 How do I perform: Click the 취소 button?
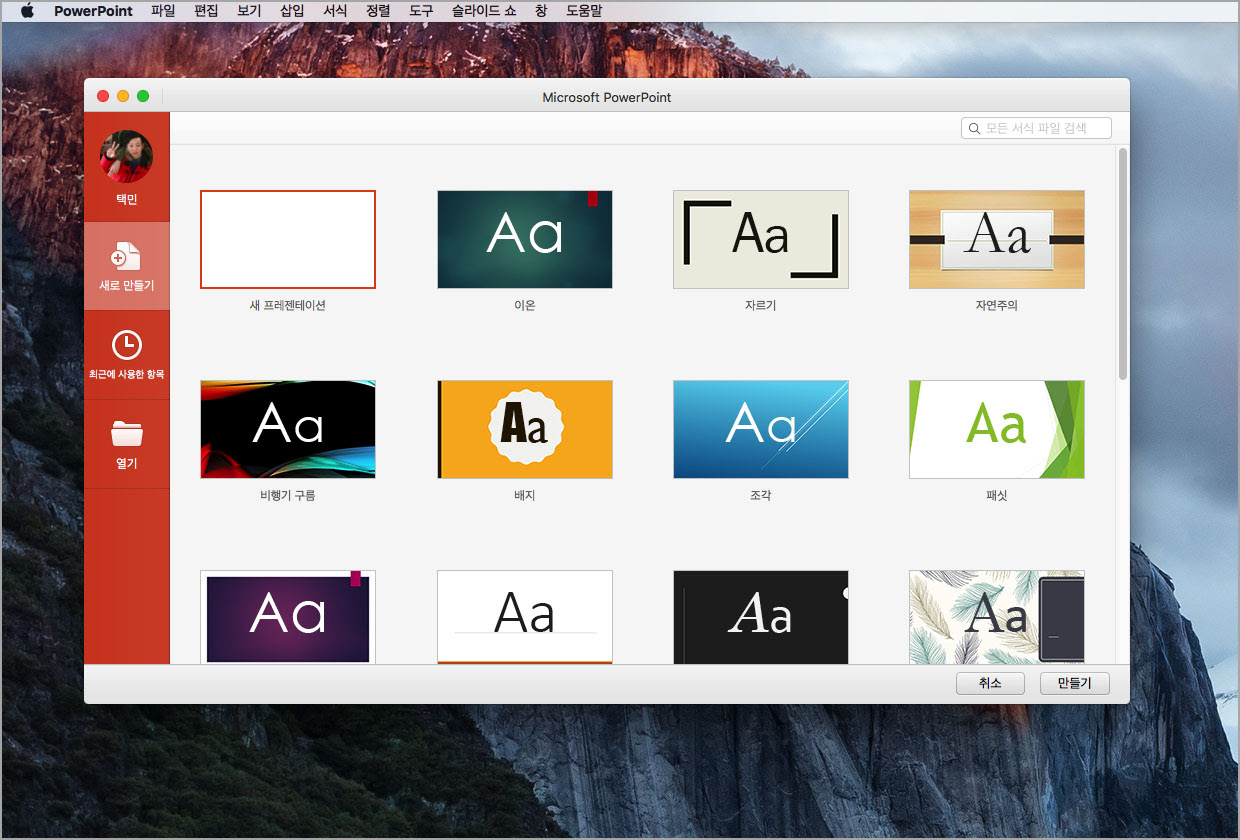tap(990, 684)
